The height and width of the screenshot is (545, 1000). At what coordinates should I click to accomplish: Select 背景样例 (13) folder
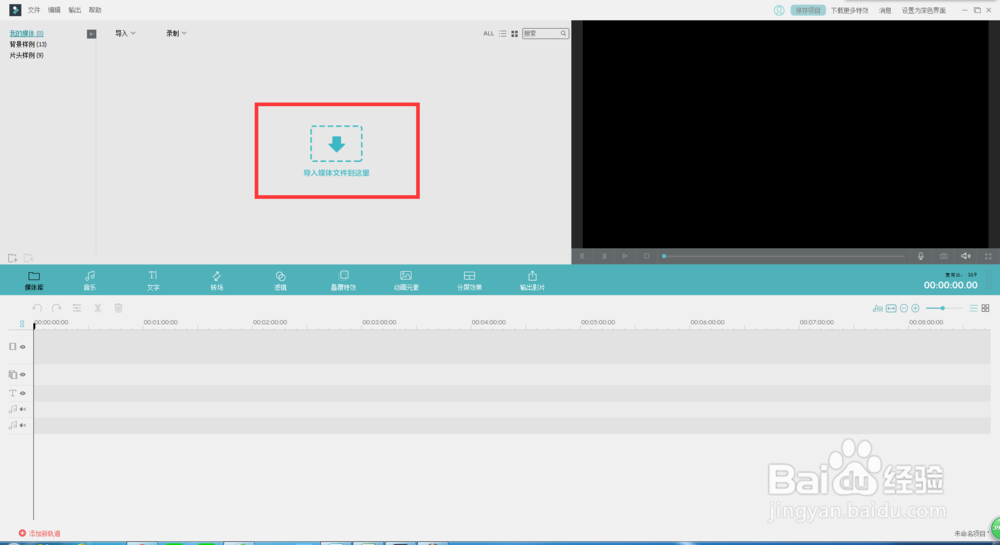click(27, 44)
